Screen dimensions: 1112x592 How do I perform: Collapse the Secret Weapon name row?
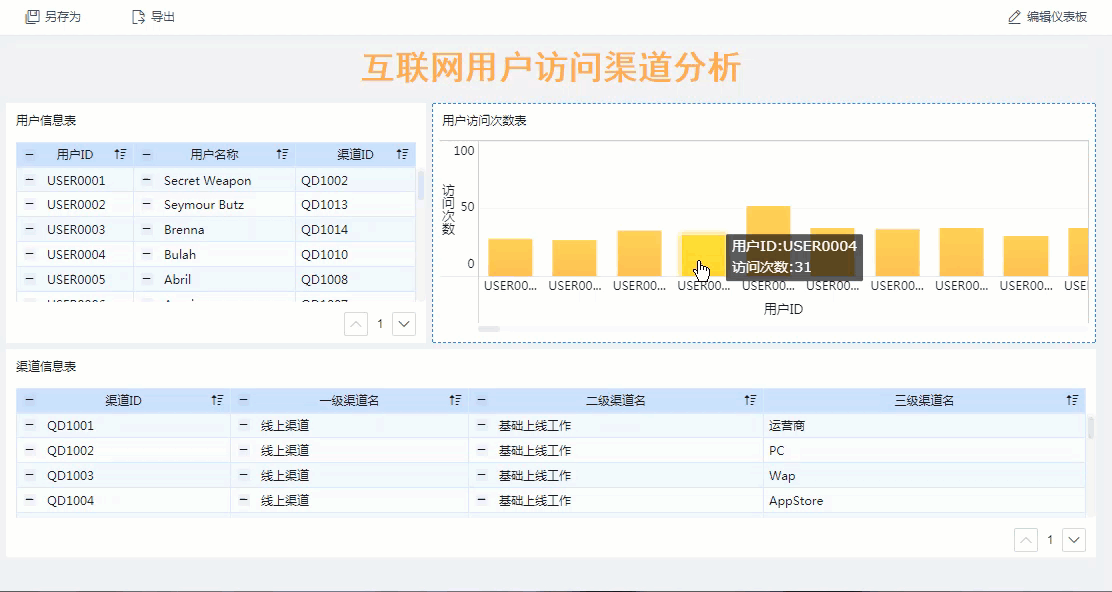pyautogui.click(x=146, y=181)
